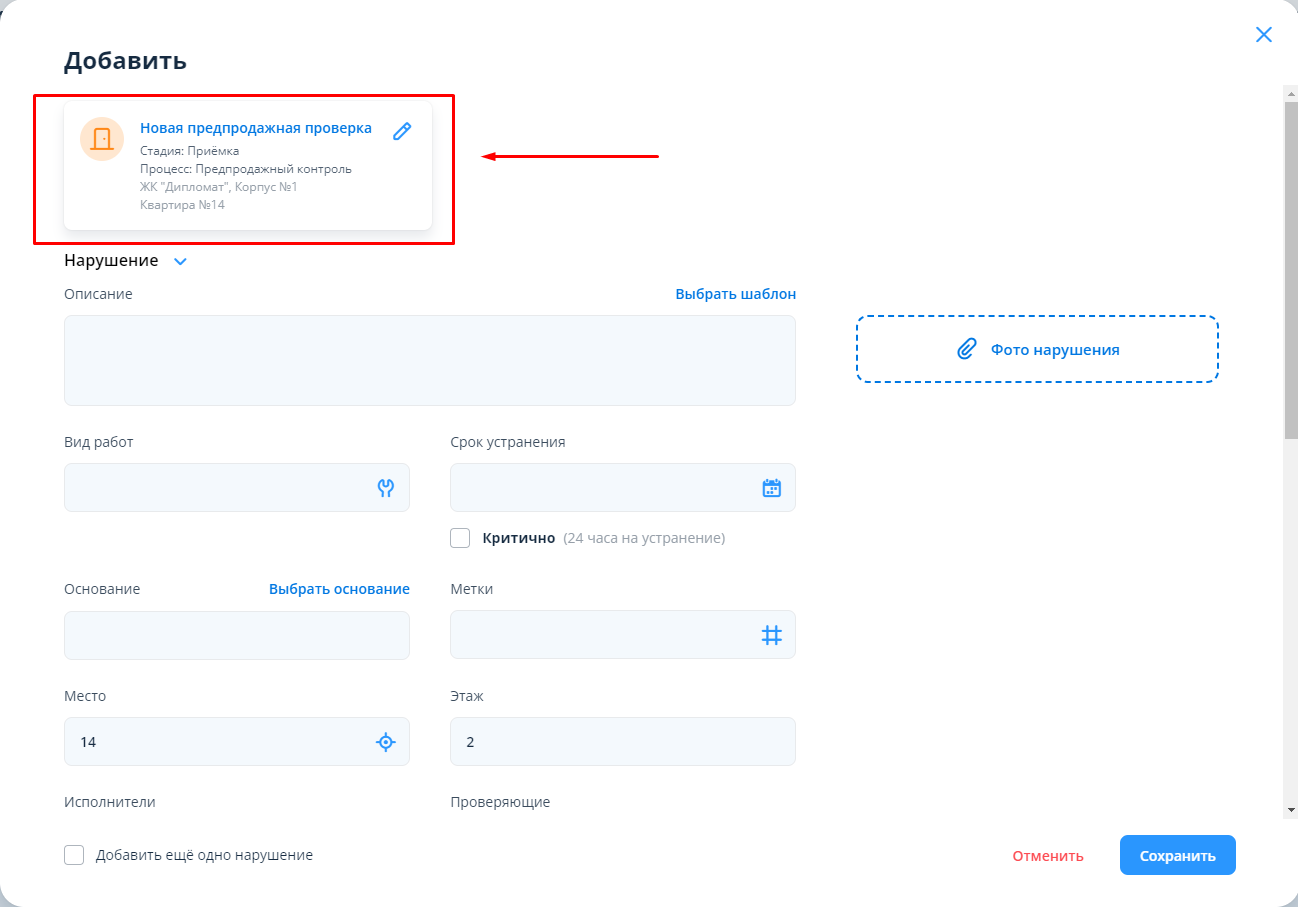
Task: Open the Новая предпродажная проверка title link
Action: pyautogui.click(x=256, y=128)
